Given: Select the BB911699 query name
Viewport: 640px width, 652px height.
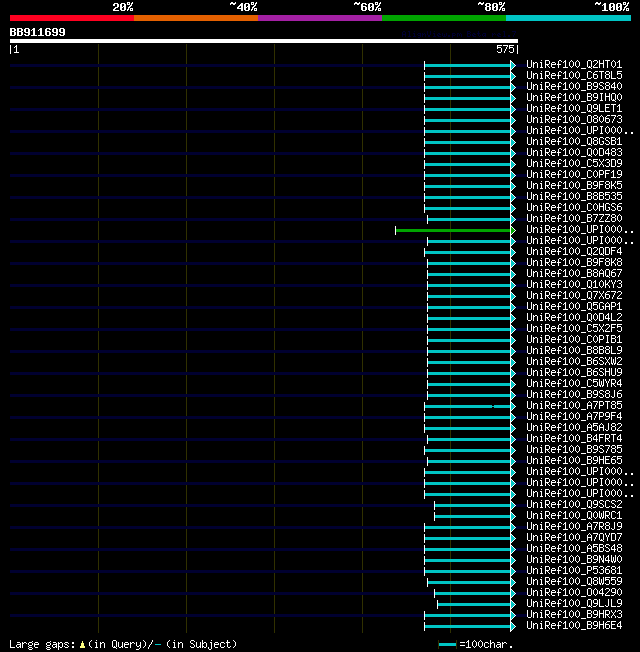Looking at the screenshot, I should (x=37, y=32).
